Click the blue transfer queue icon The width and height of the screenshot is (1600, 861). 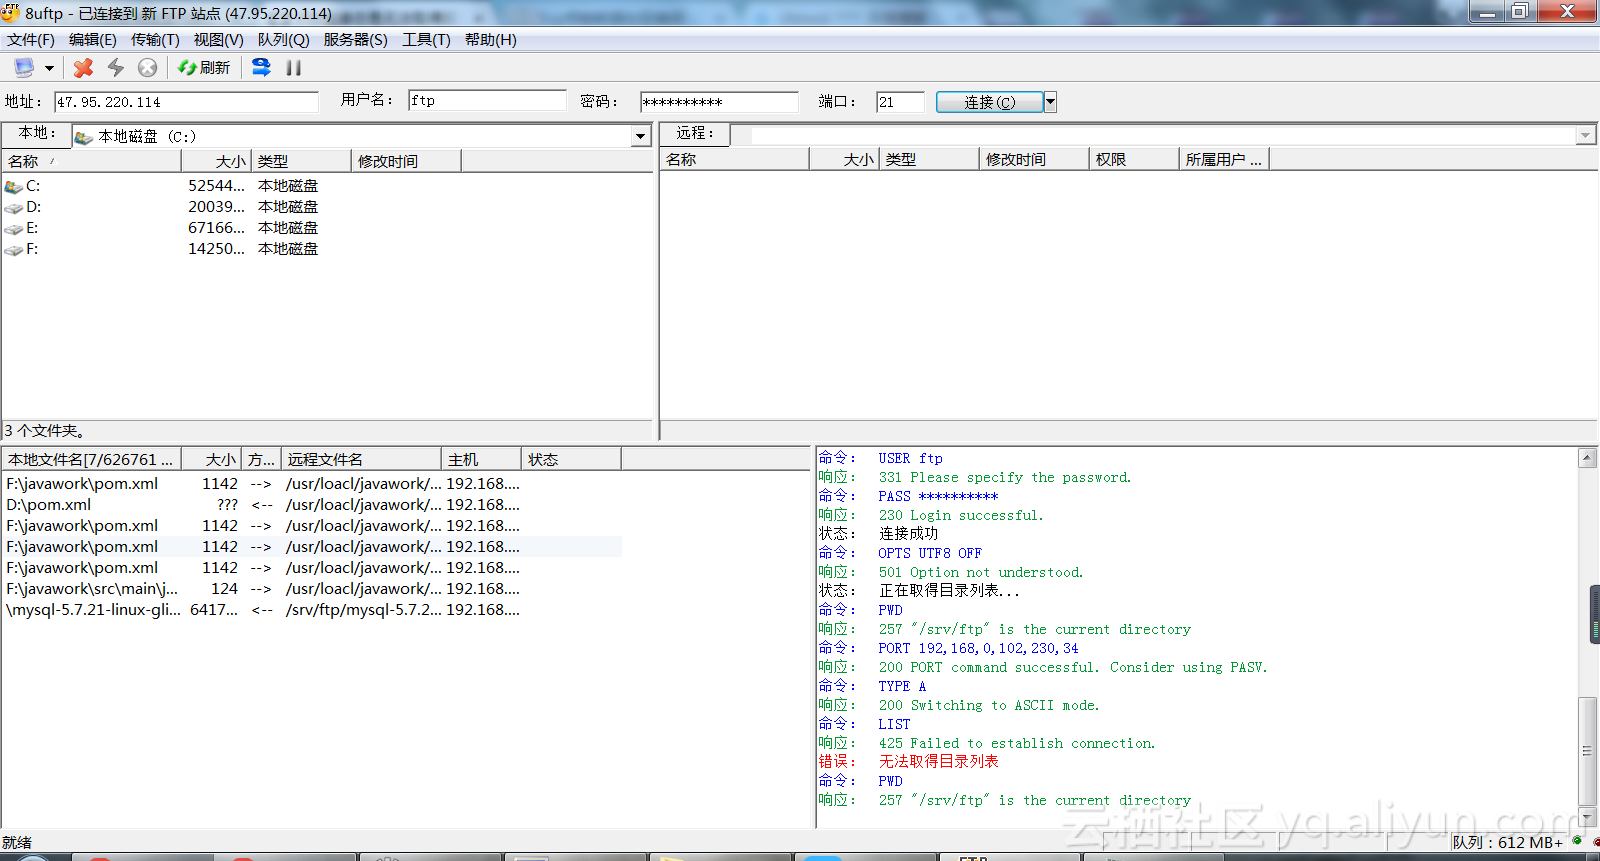[x=261, y=67]
